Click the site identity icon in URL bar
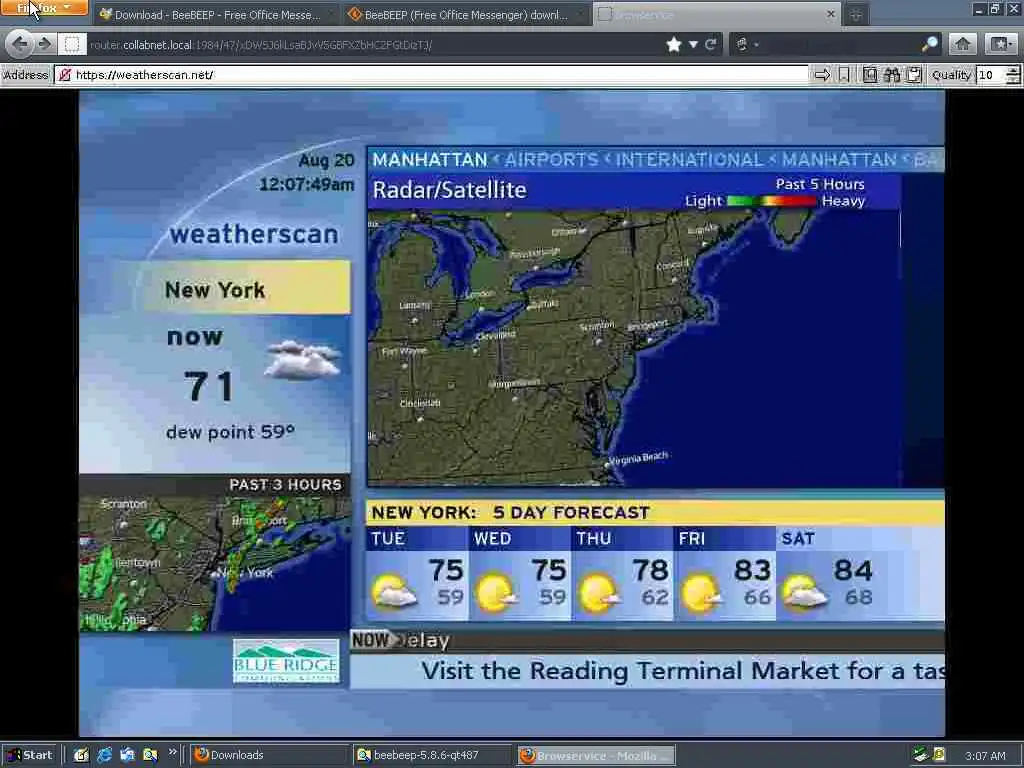1024x768 pixels. 72,44
